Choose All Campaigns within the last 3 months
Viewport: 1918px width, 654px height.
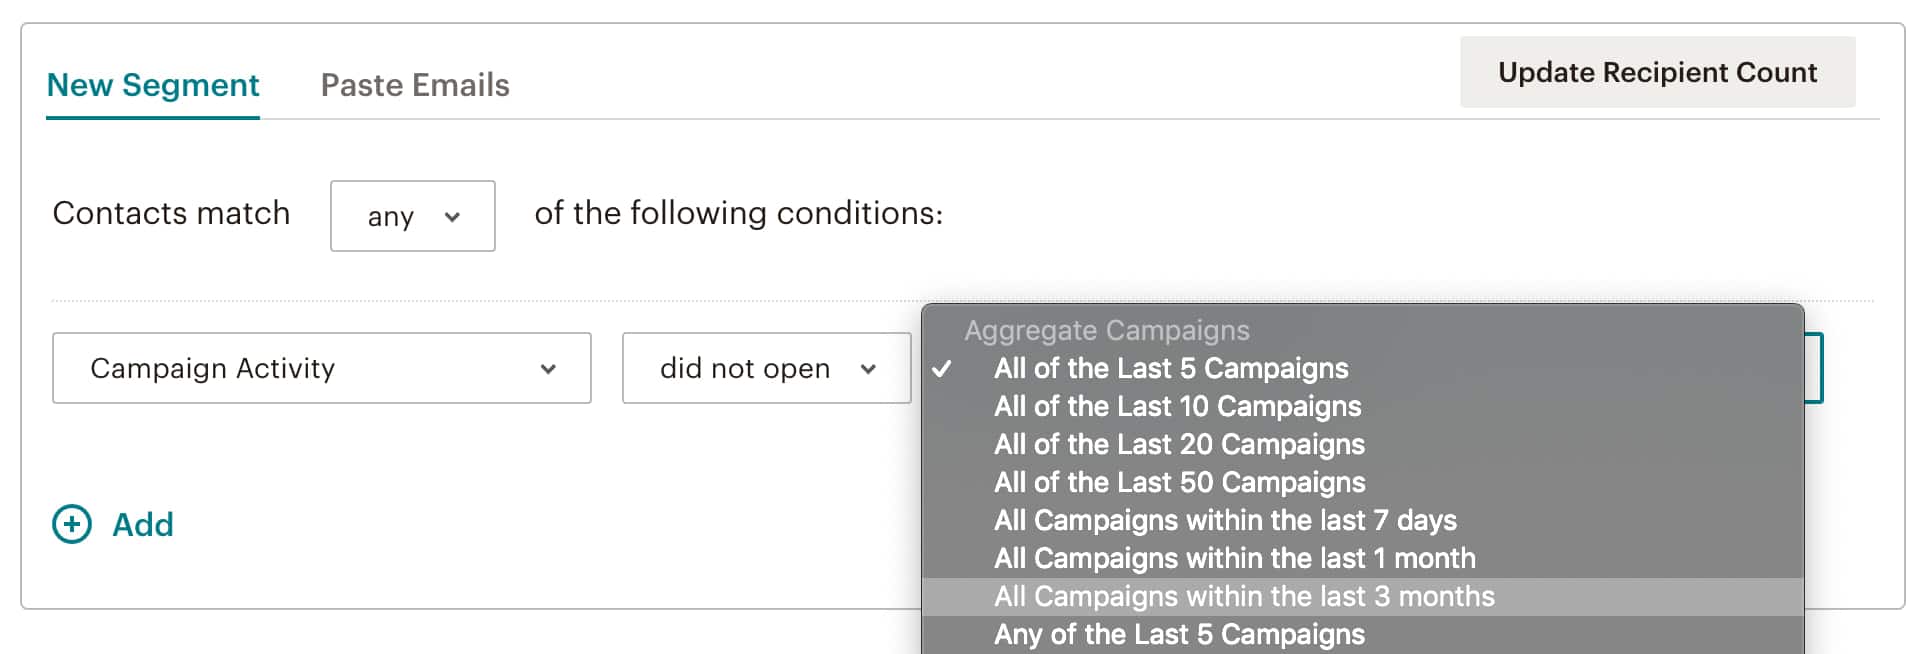point(1244,596)
